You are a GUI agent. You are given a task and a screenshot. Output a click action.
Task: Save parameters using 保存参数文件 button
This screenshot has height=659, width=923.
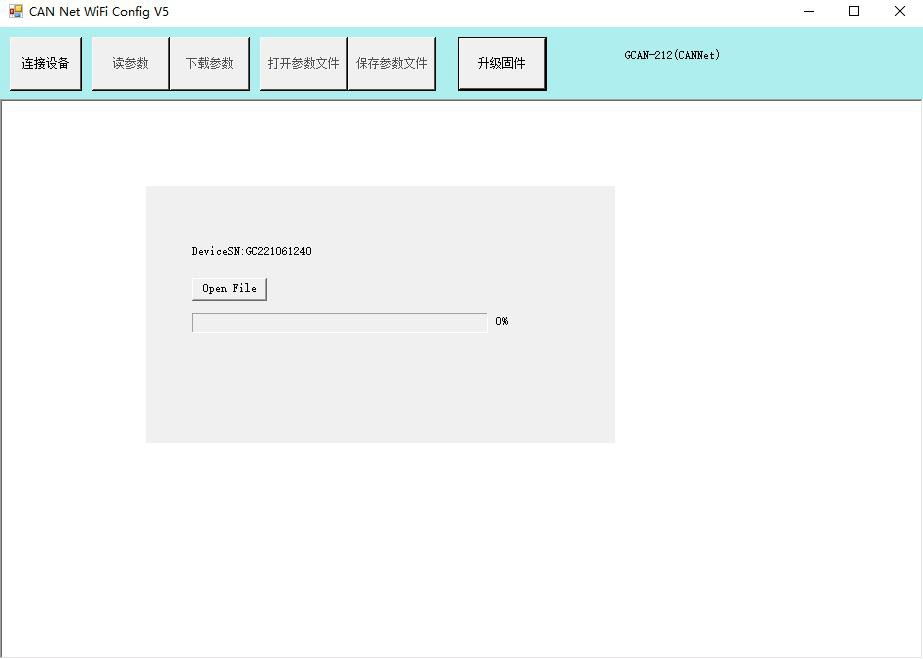tap(391, 63)
